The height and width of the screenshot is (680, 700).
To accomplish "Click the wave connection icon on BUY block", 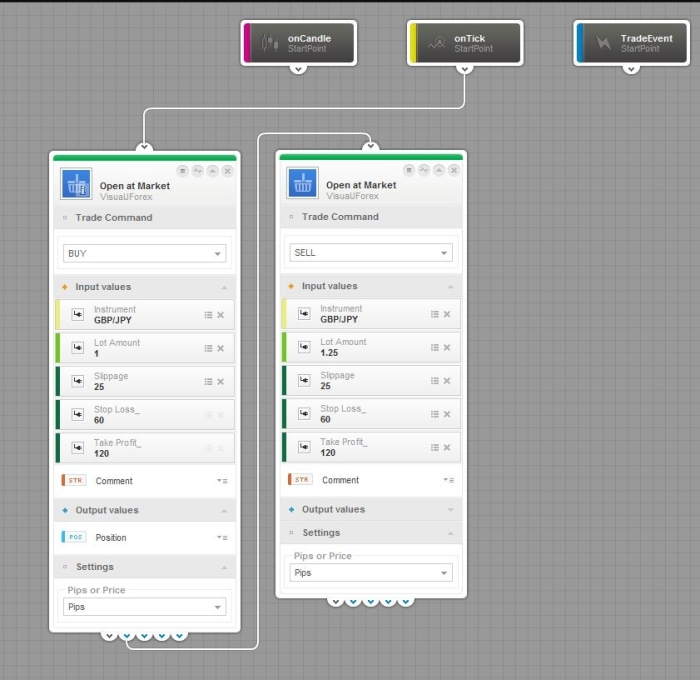I will (198, 171).
